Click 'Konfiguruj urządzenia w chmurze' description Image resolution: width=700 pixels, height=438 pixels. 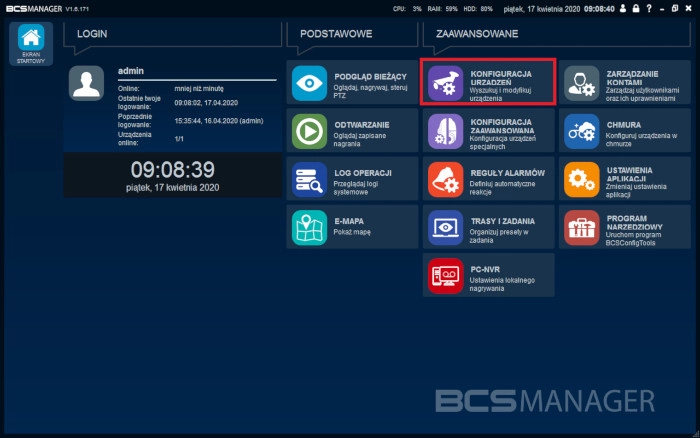(x=642, y=140)
